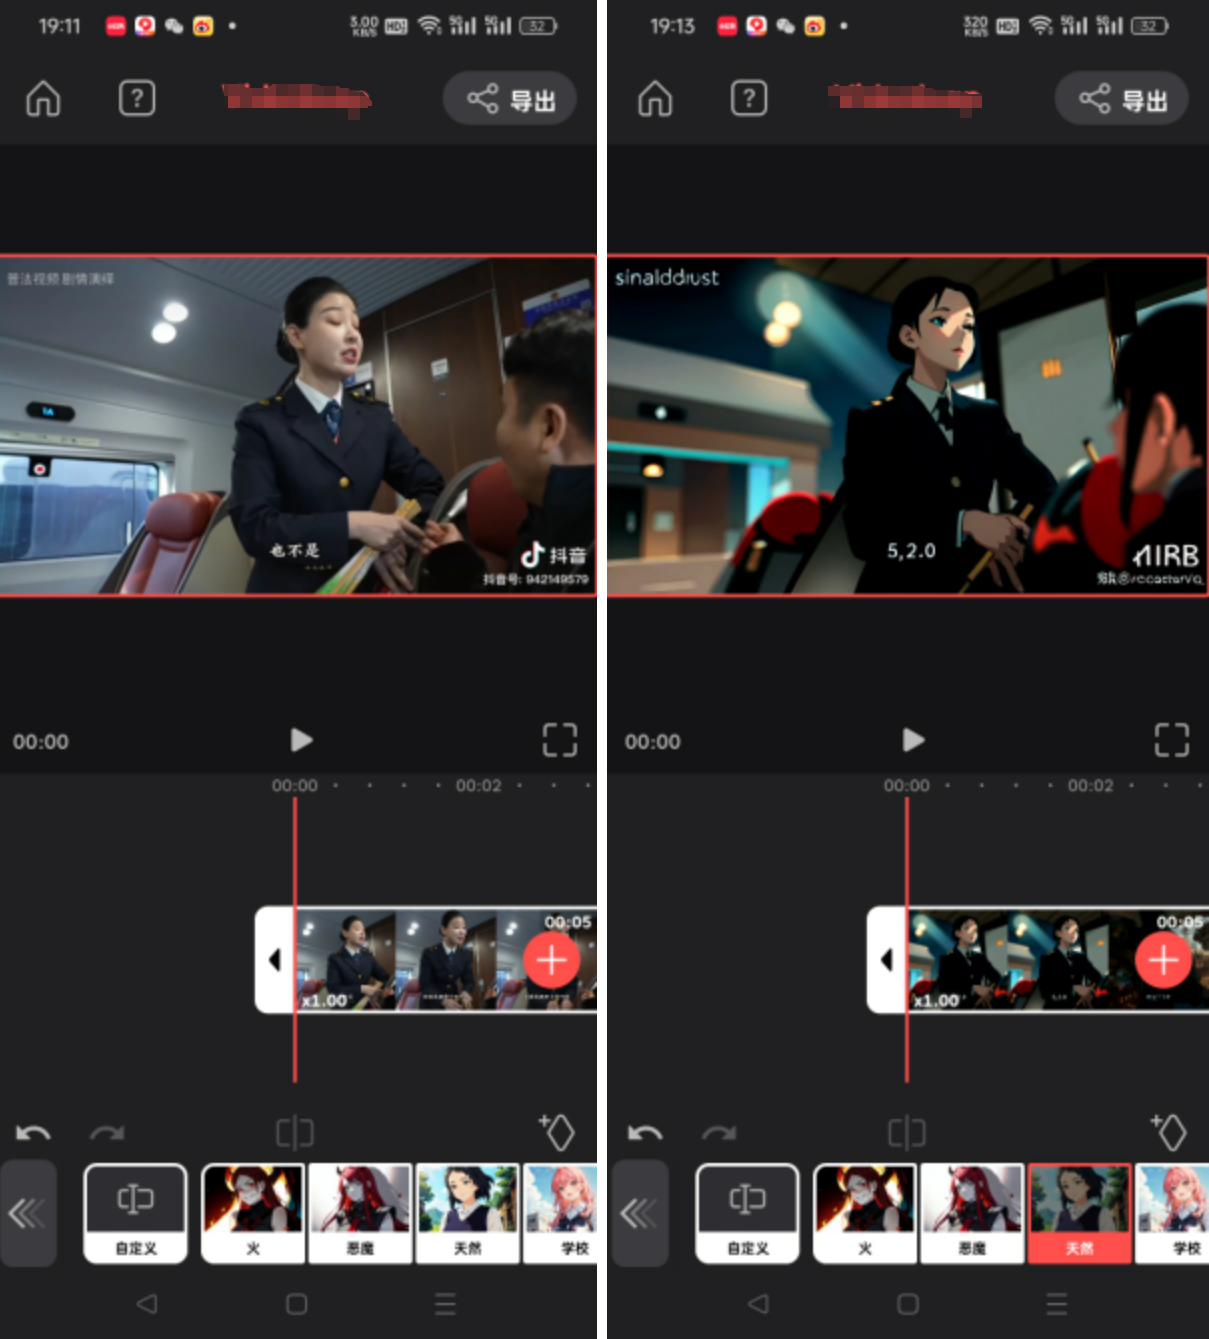Screen dimensions: 1209x1339
Task: Select the 火 style in the left screen
Action: (253, 1212)
